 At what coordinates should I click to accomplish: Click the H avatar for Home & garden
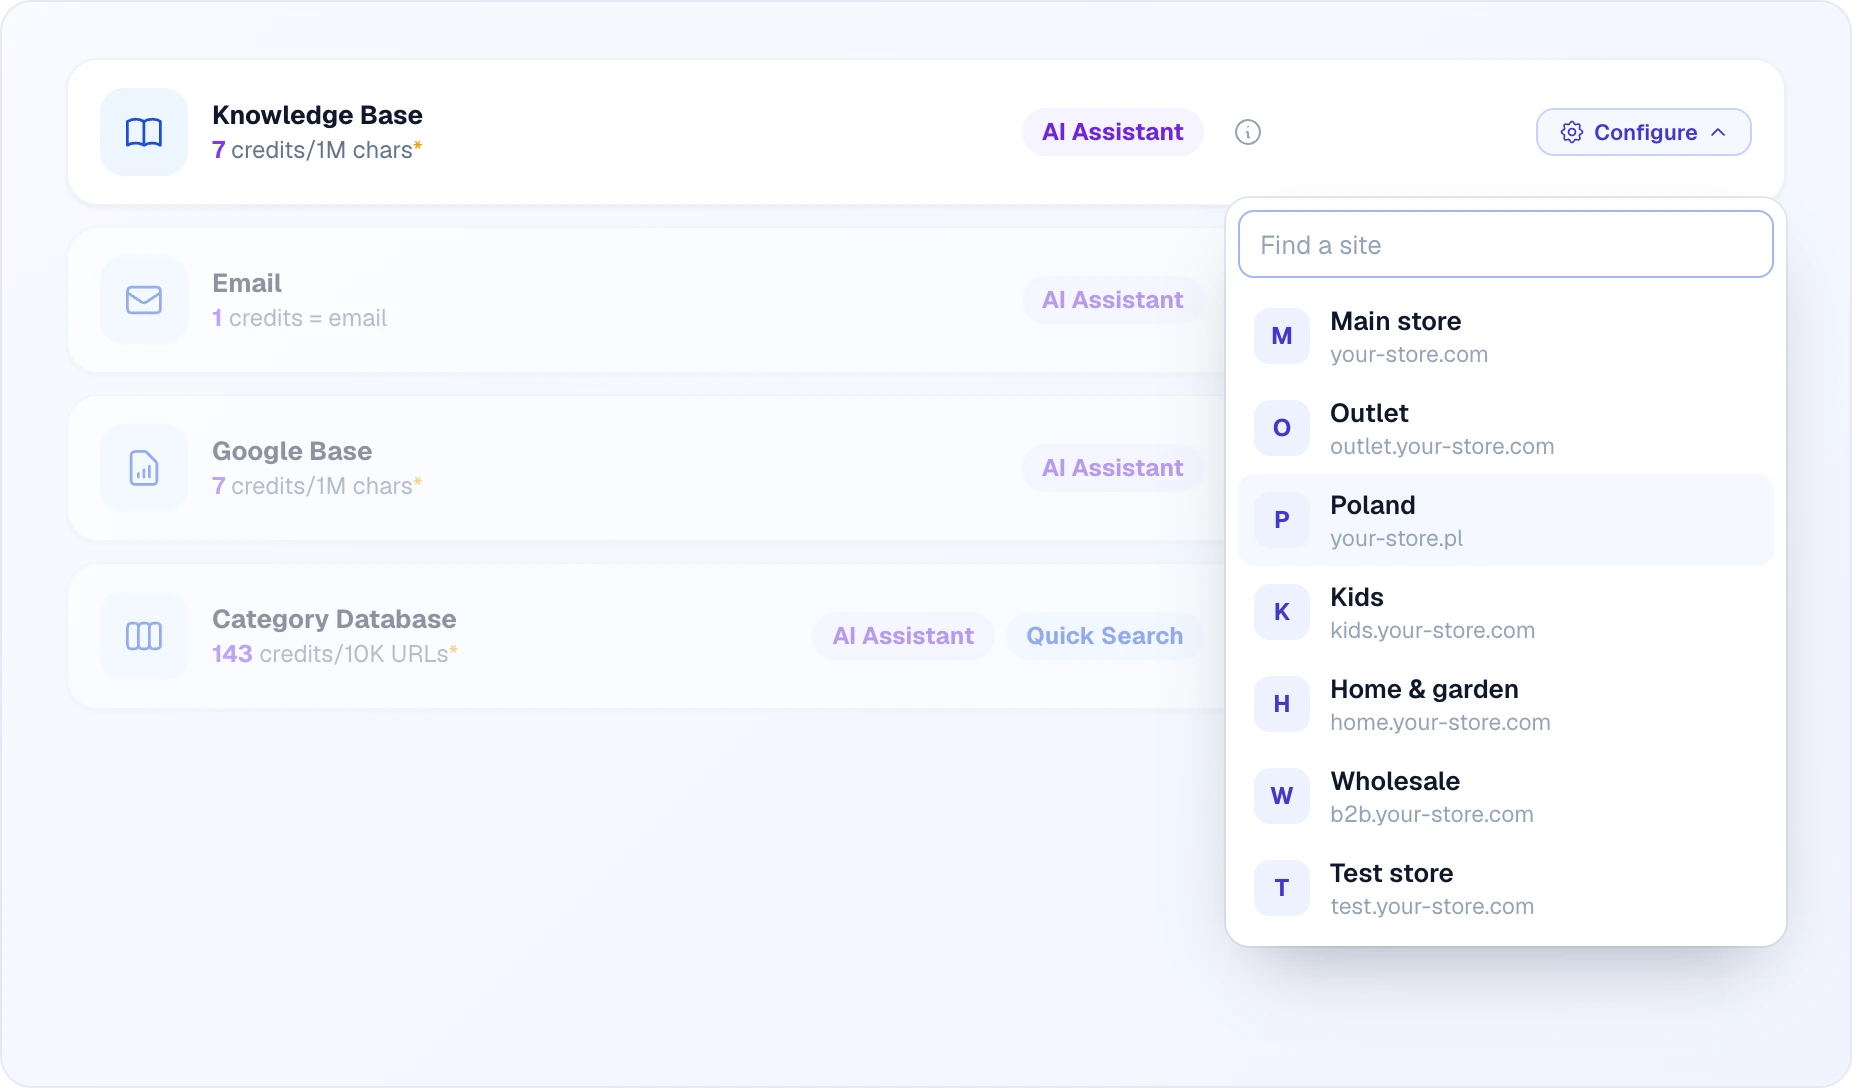[x=1282, y=704]
